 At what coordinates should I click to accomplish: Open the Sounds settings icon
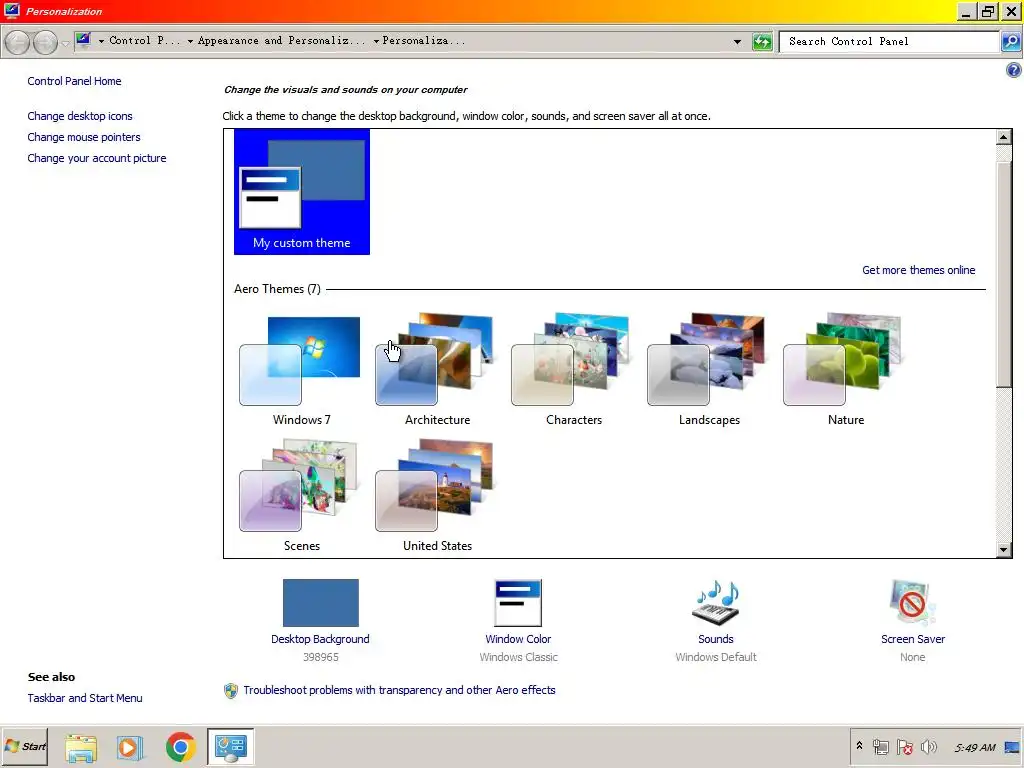[716, 603]
